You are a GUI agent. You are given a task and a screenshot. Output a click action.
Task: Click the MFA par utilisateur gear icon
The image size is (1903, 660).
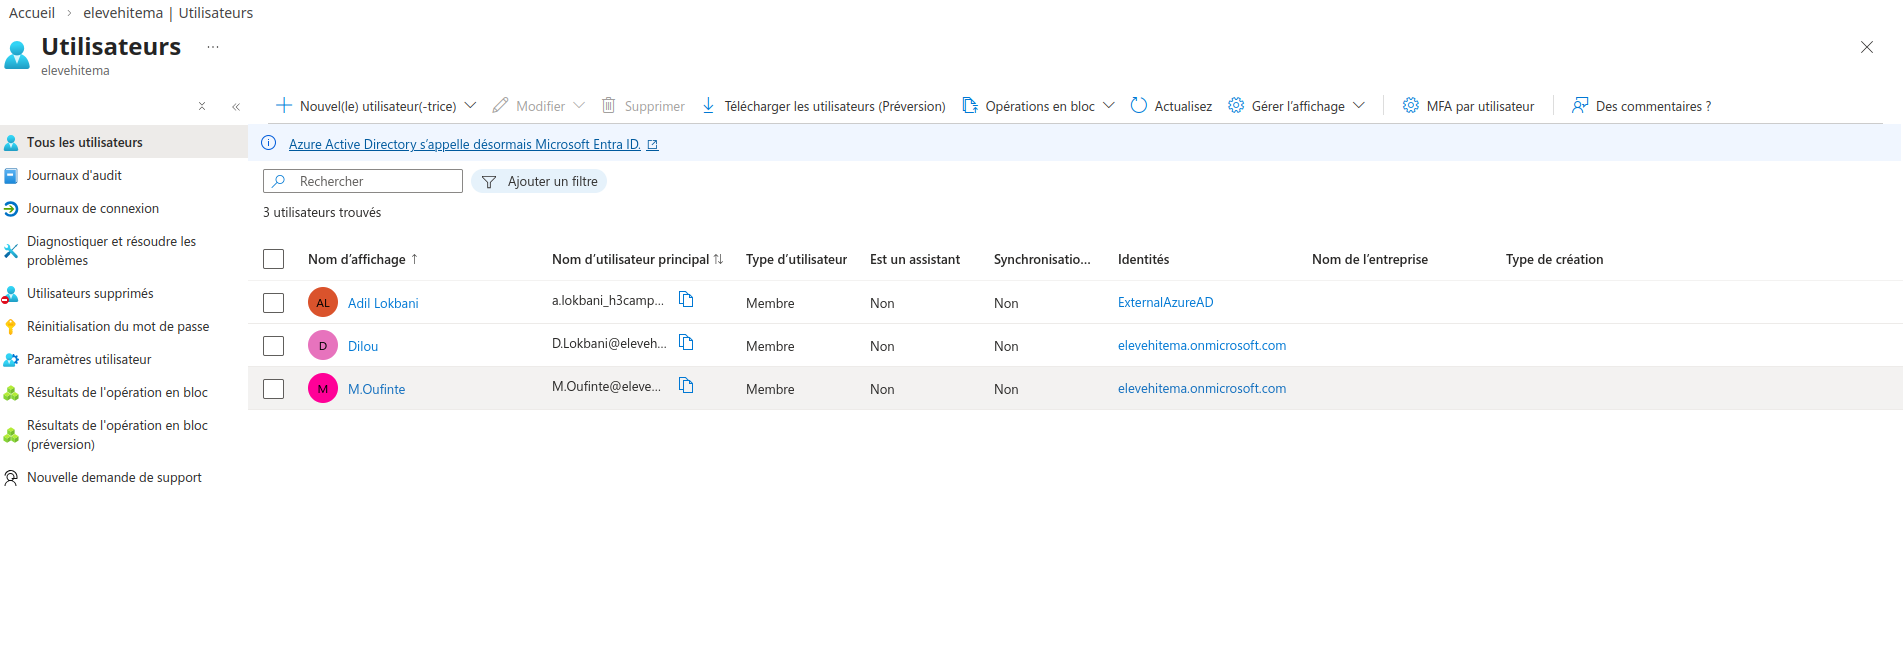pos(1410,106)
